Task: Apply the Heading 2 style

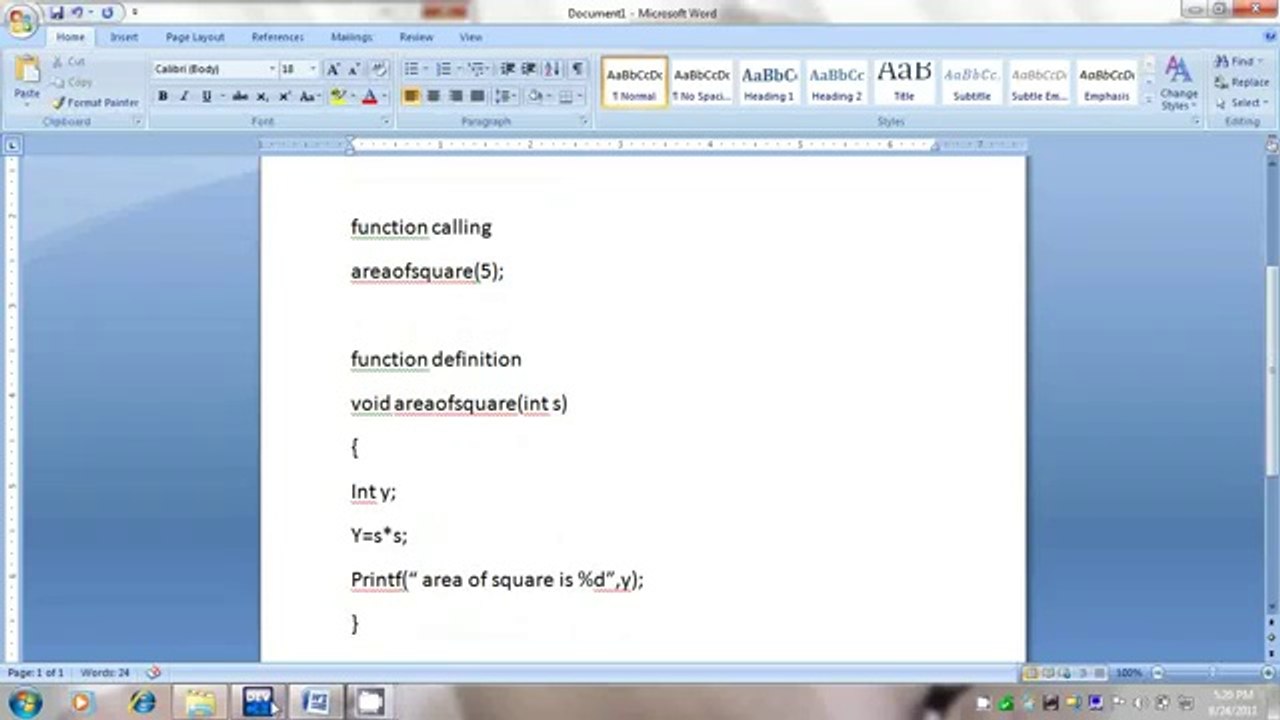Action: click(837, 81)
